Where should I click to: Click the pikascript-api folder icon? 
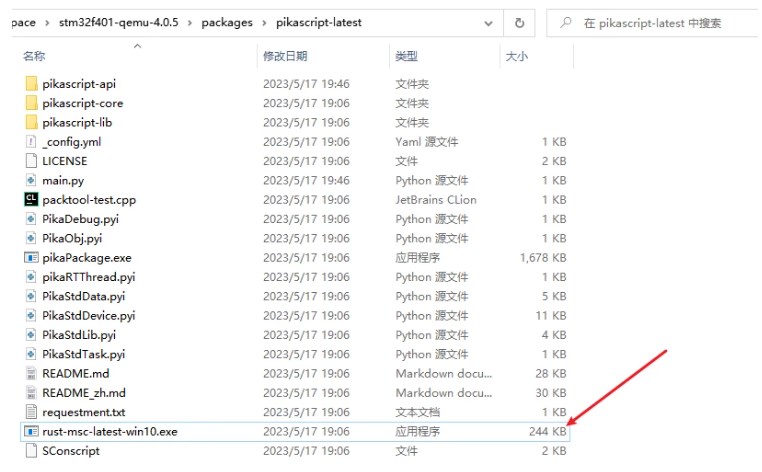tap(31, 84)
